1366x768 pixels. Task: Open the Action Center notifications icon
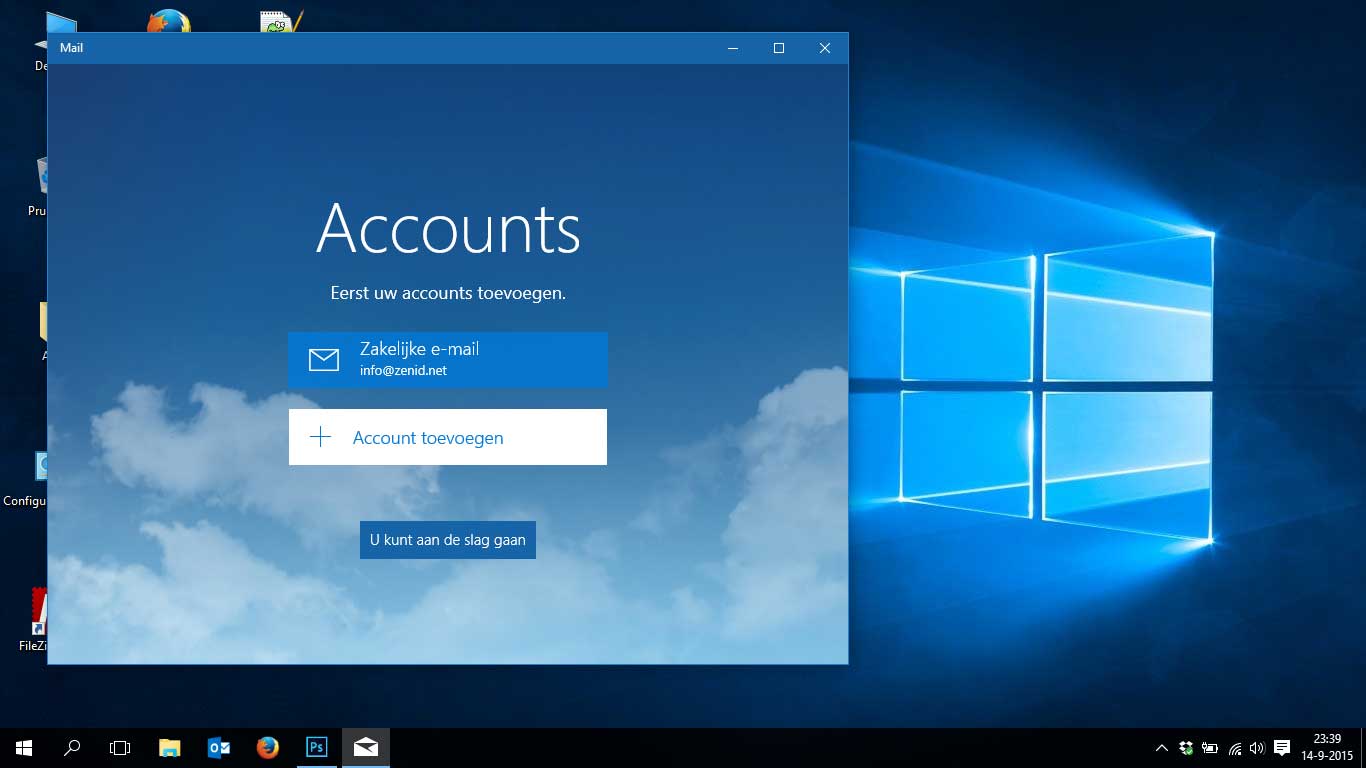point(1282,748)
